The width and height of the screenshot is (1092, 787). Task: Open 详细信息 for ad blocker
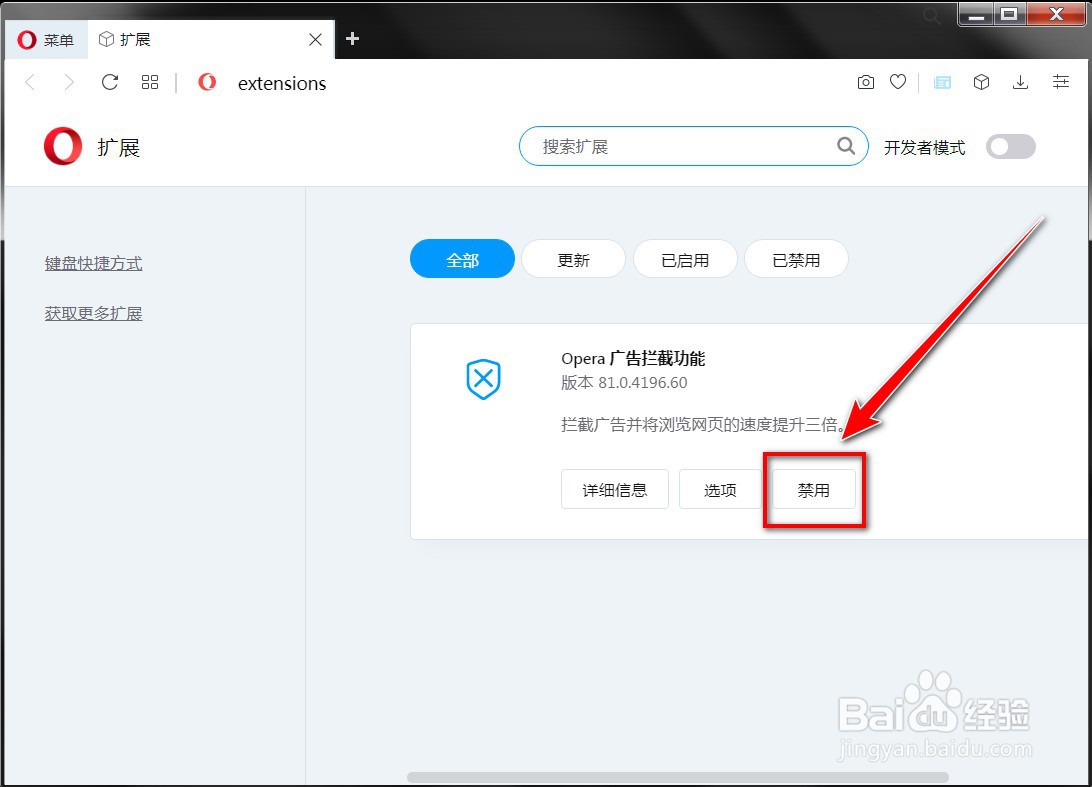tap(615, 490)
